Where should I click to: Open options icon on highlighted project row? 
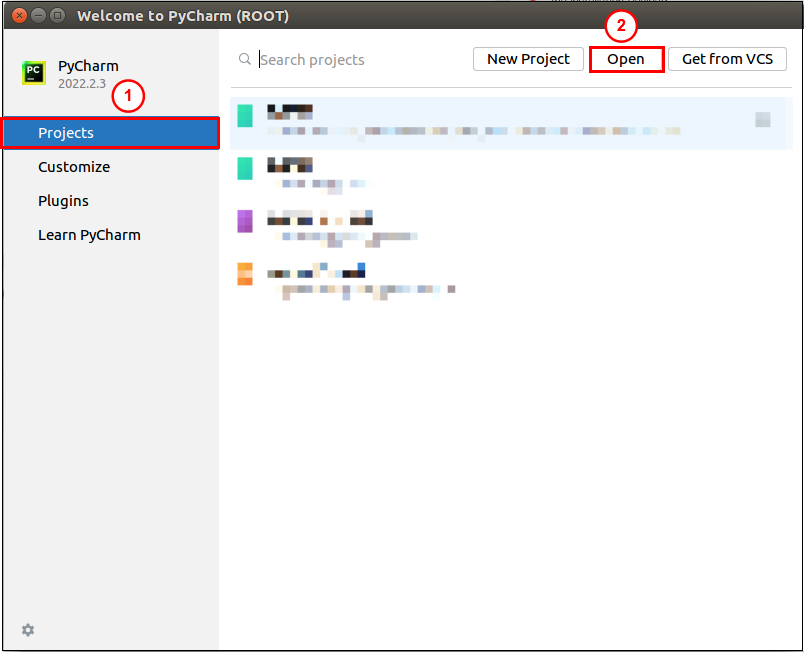[x=762, y=119]
